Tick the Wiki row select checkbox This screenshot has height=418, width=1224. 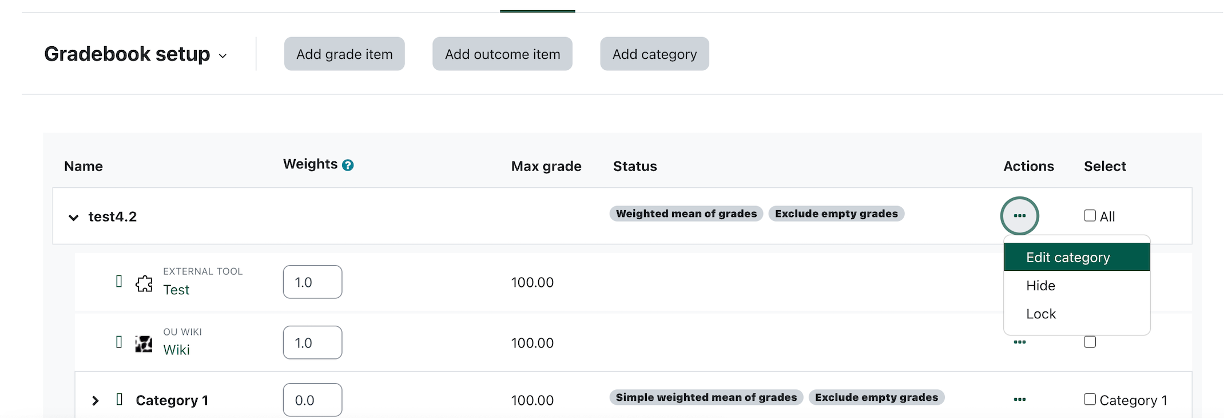tap(1090, 342)
